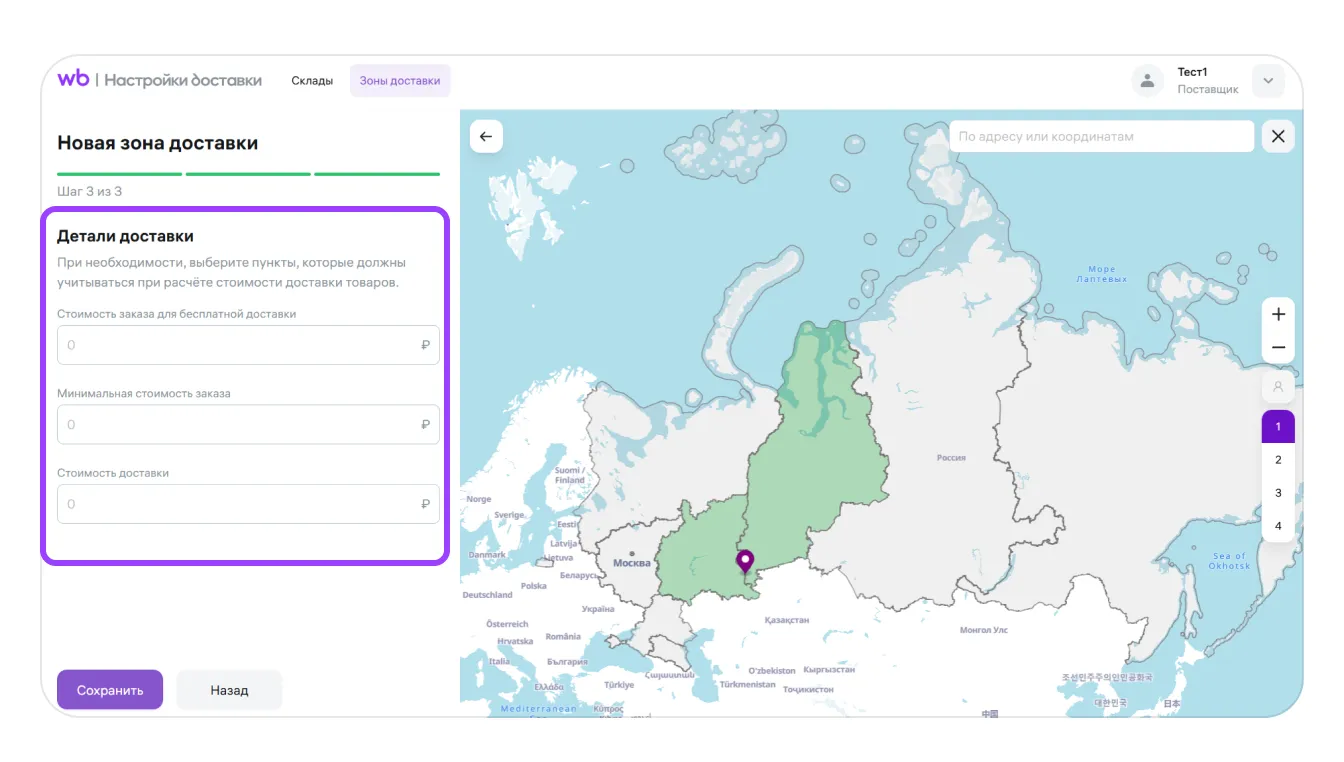Click the address or coordinates search field

point(1100,137)
